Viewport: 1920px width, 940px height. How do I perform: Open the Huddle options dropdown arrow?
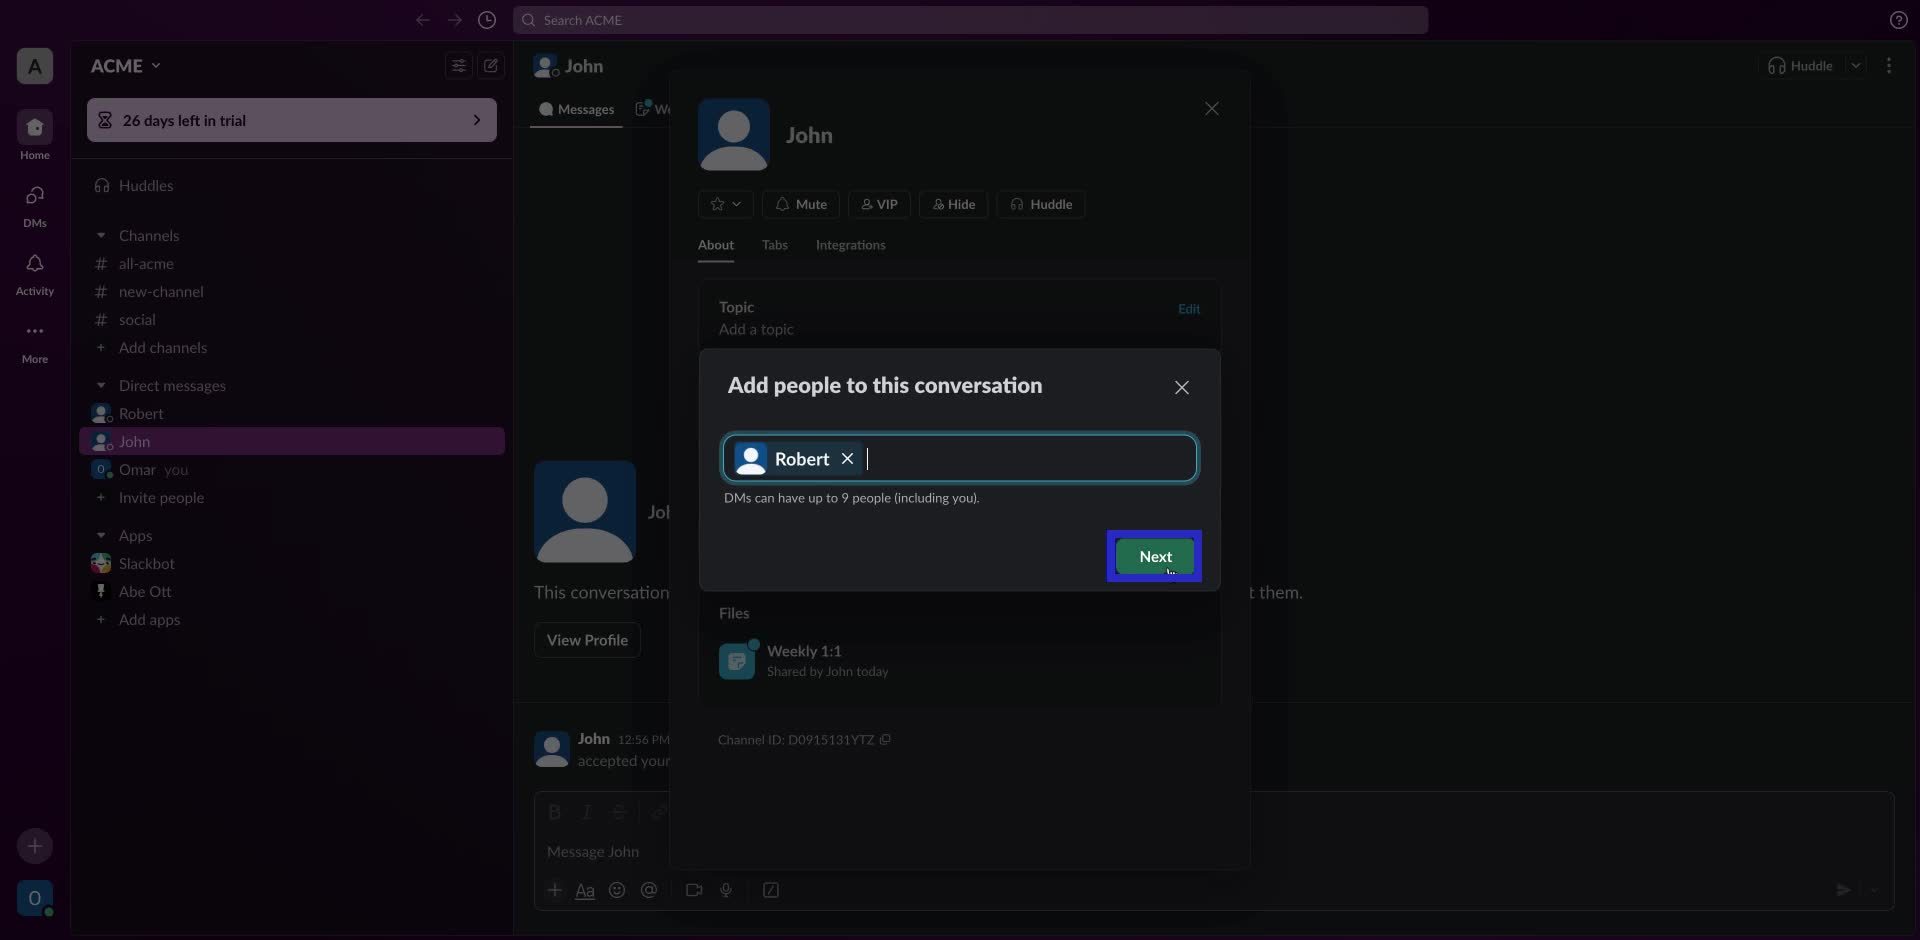click(x=1857, y=65)
